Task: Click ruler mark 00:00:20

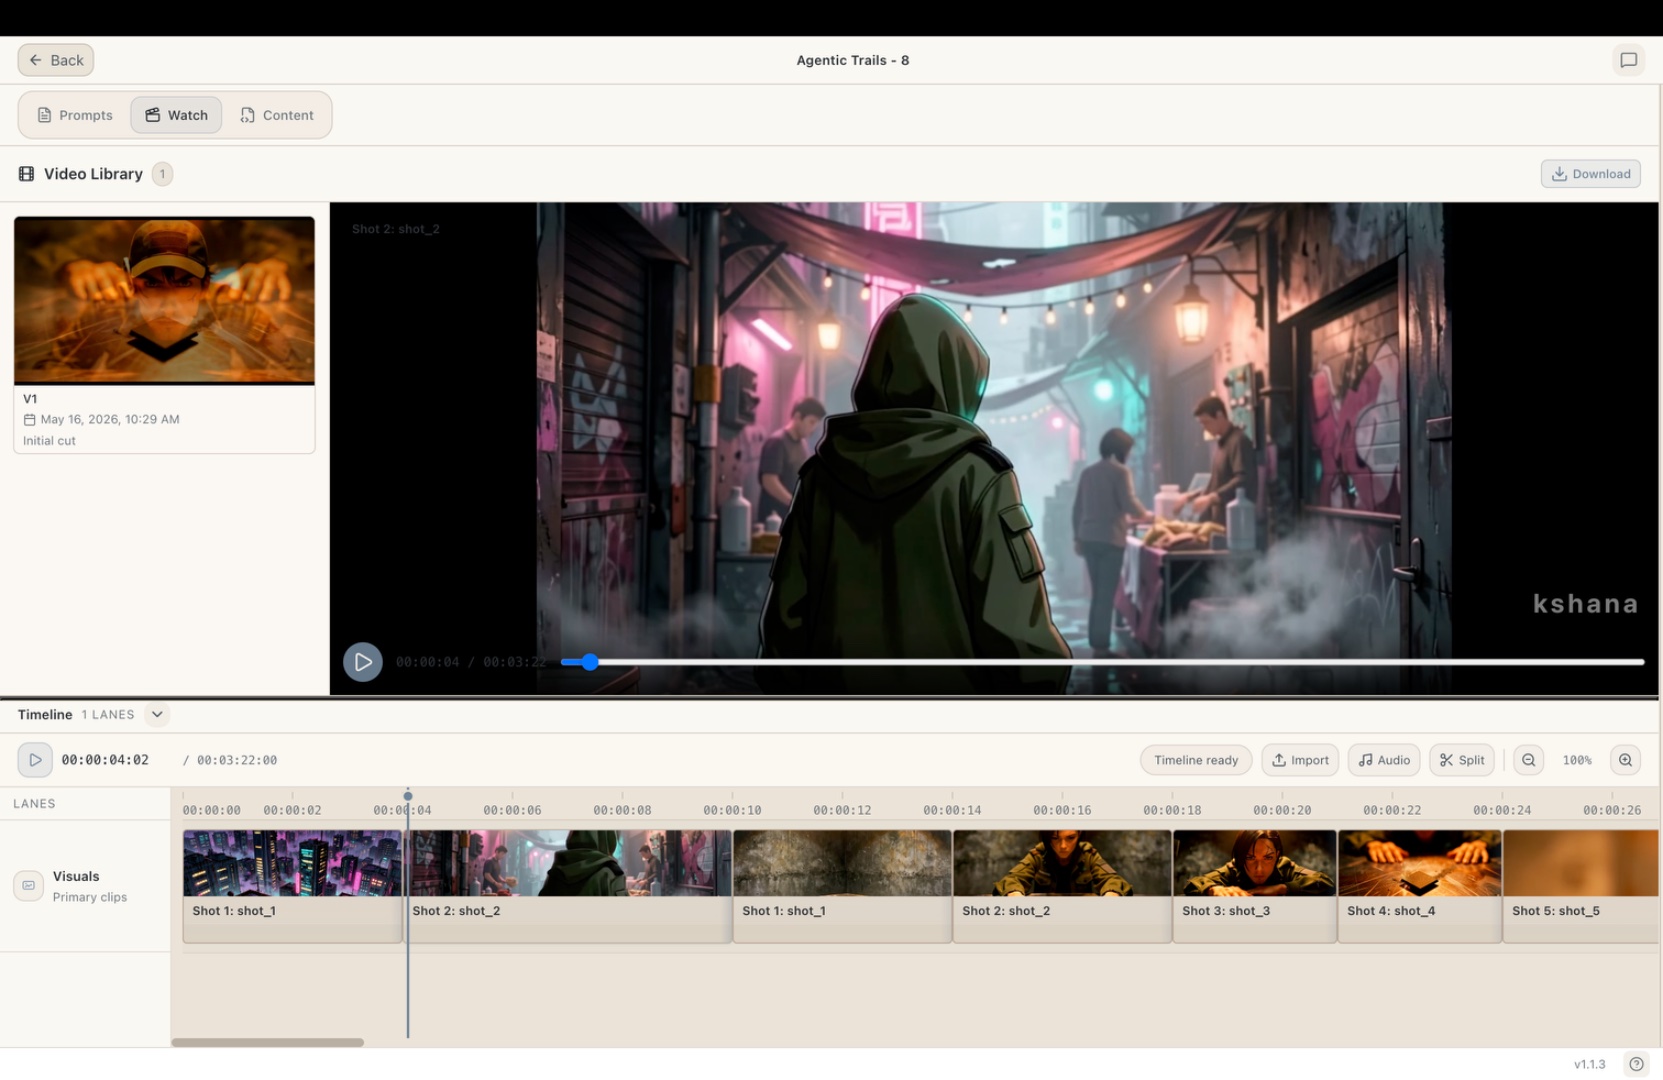Action: pyautogui.click(x=1282, y=810)
